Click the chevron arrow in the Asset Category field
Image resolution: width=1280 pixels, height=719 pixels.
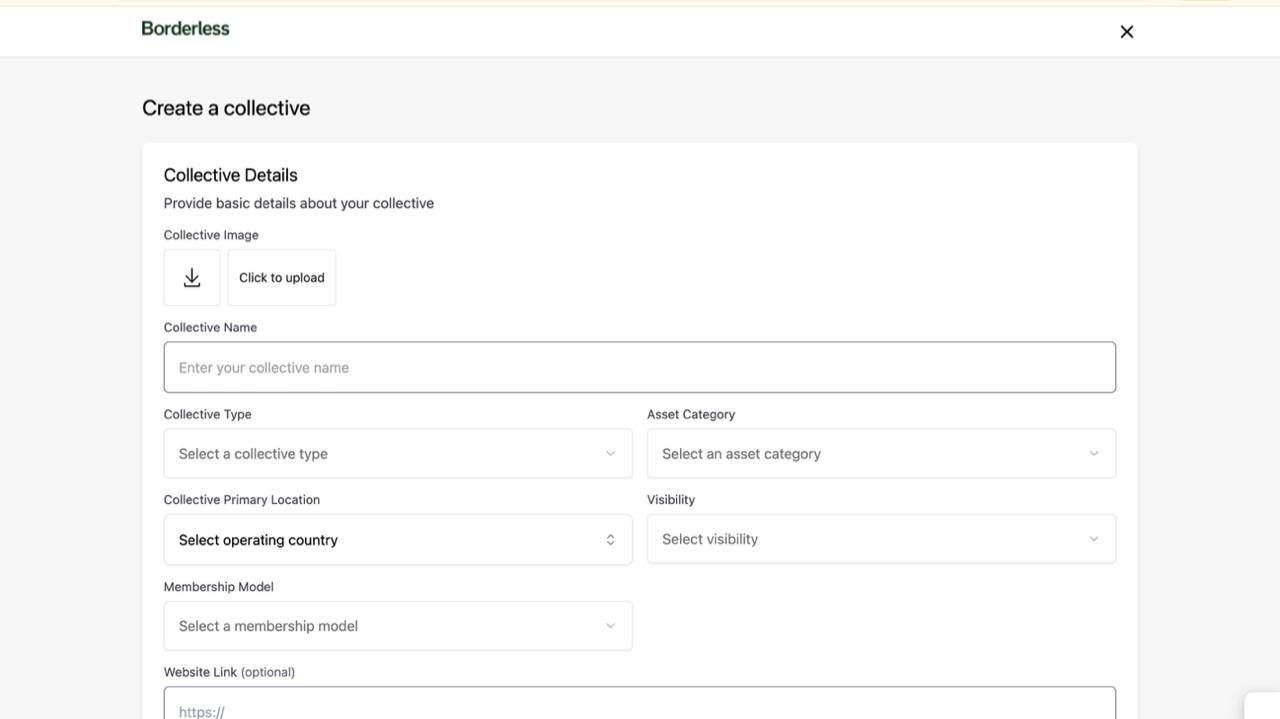click(1094, 454)
